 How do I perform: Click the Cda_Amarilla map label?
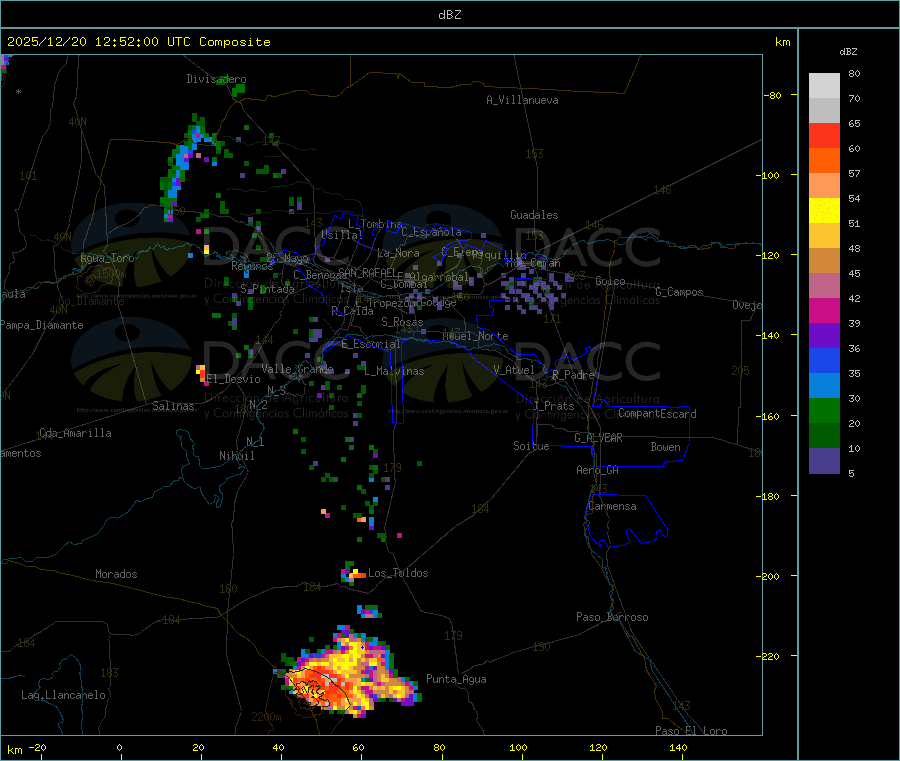75,433
